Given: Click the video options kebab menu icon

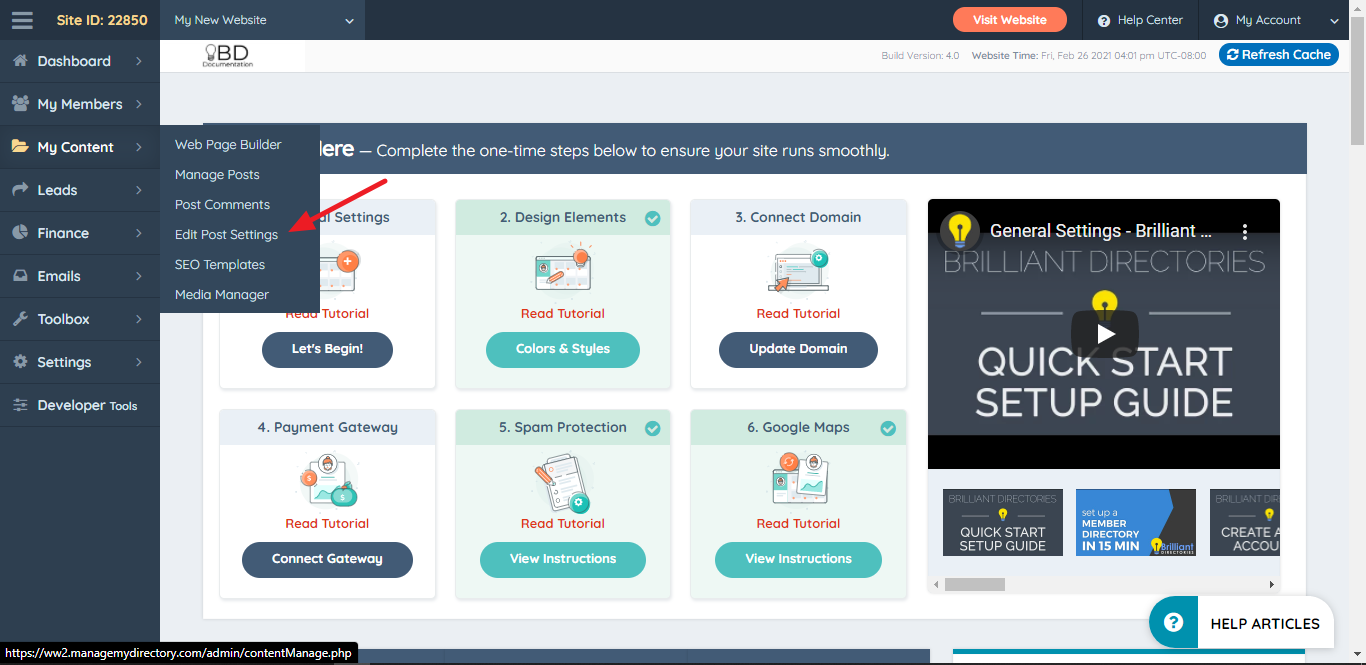Looking at the screenshot, I should (1244, 229).
